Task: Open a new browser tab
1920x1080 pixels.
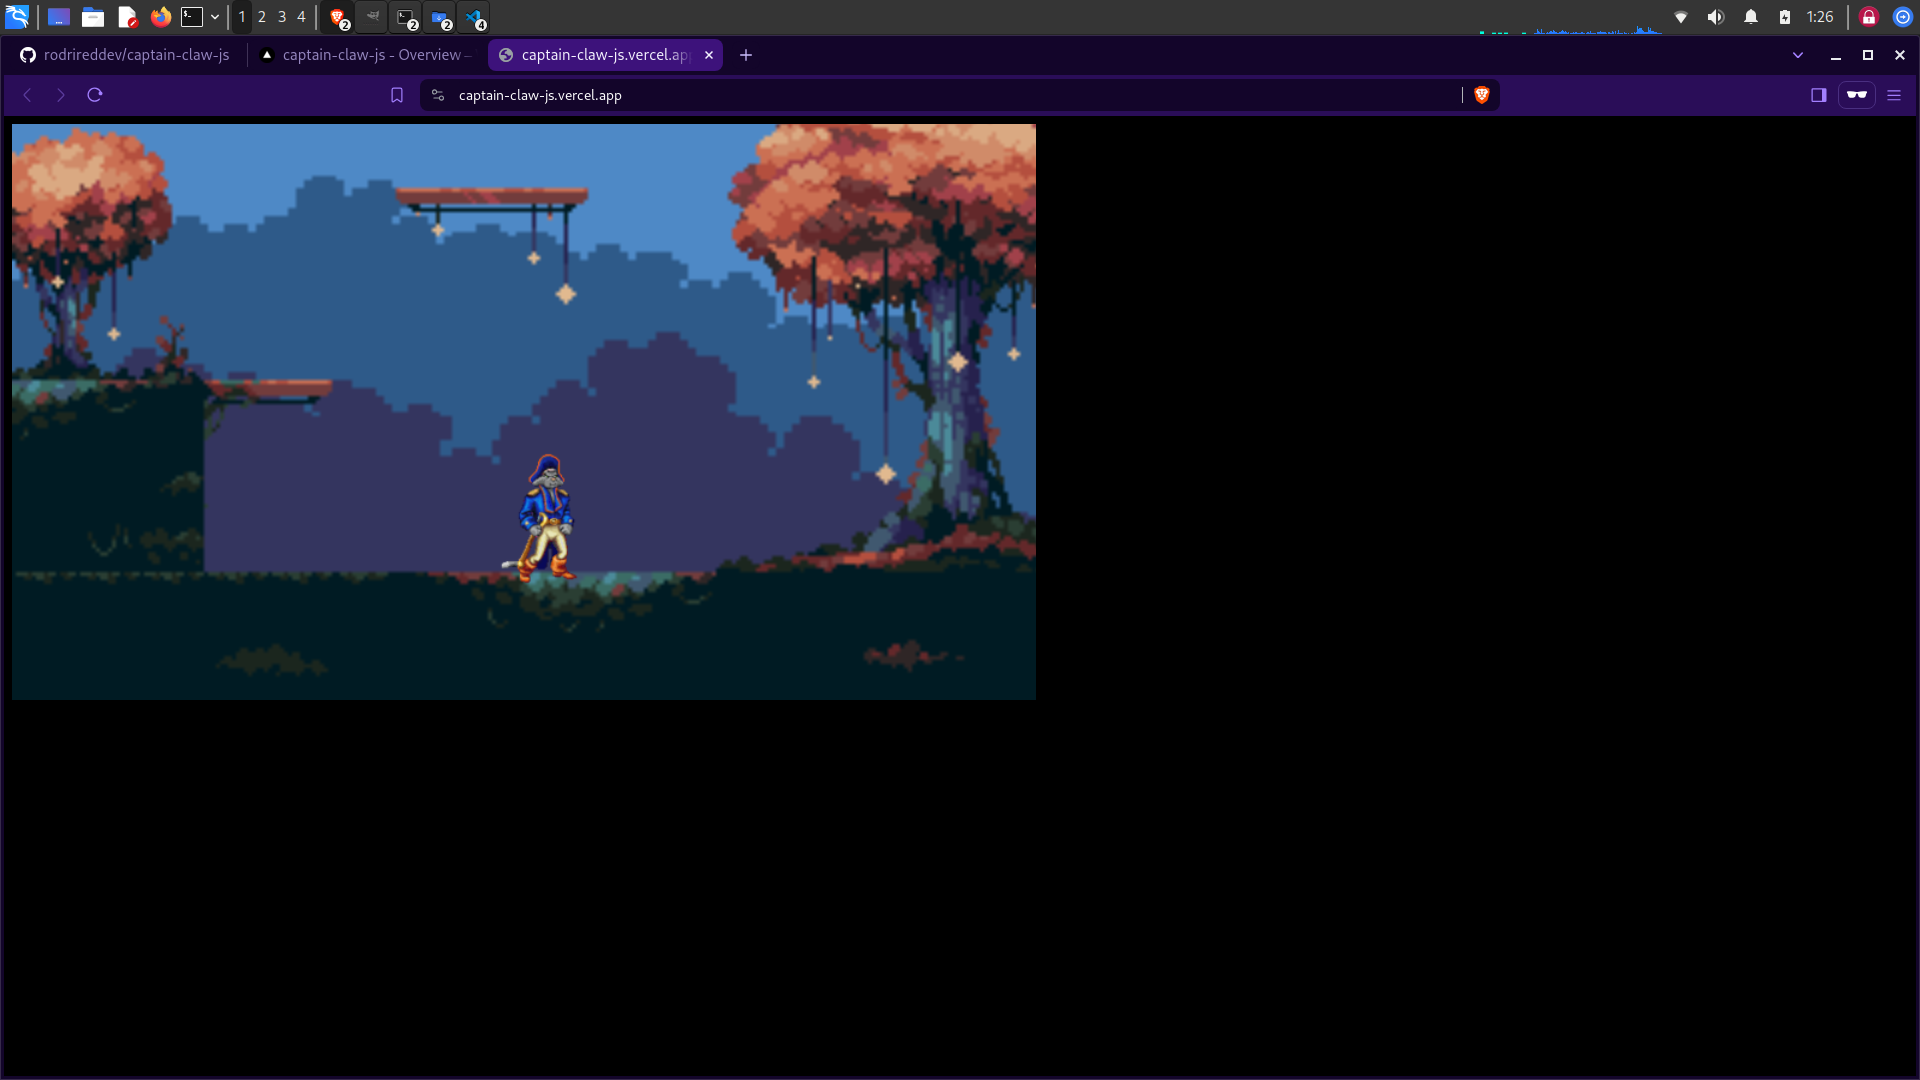Action: 746,55
